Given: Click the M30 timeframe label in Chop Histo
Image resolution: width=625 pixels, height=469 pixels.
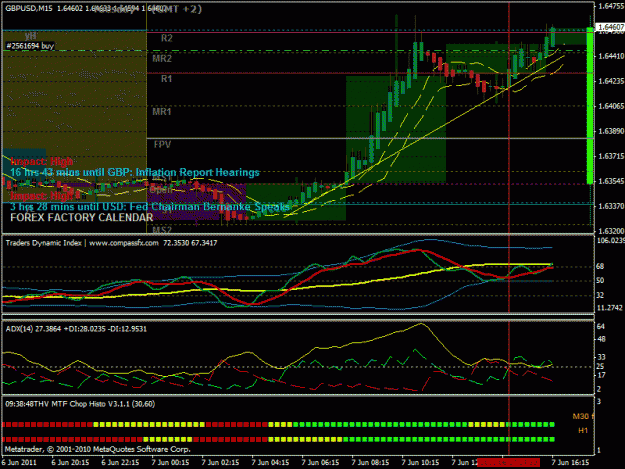Looking at the screenshot, I should (581, 416).
